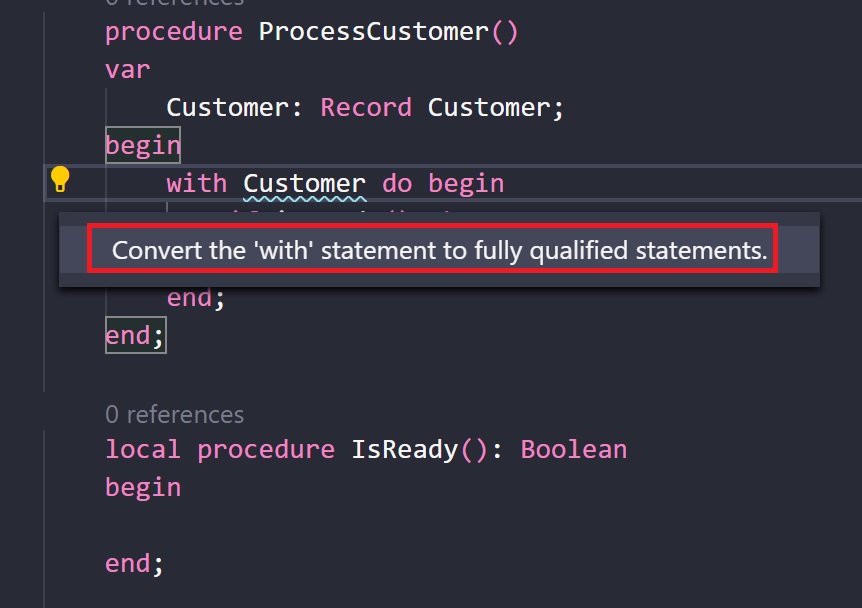This screenshot has height=608, width=862.
Task: Click the Customer record type after Record
Action: click(489, 107)
